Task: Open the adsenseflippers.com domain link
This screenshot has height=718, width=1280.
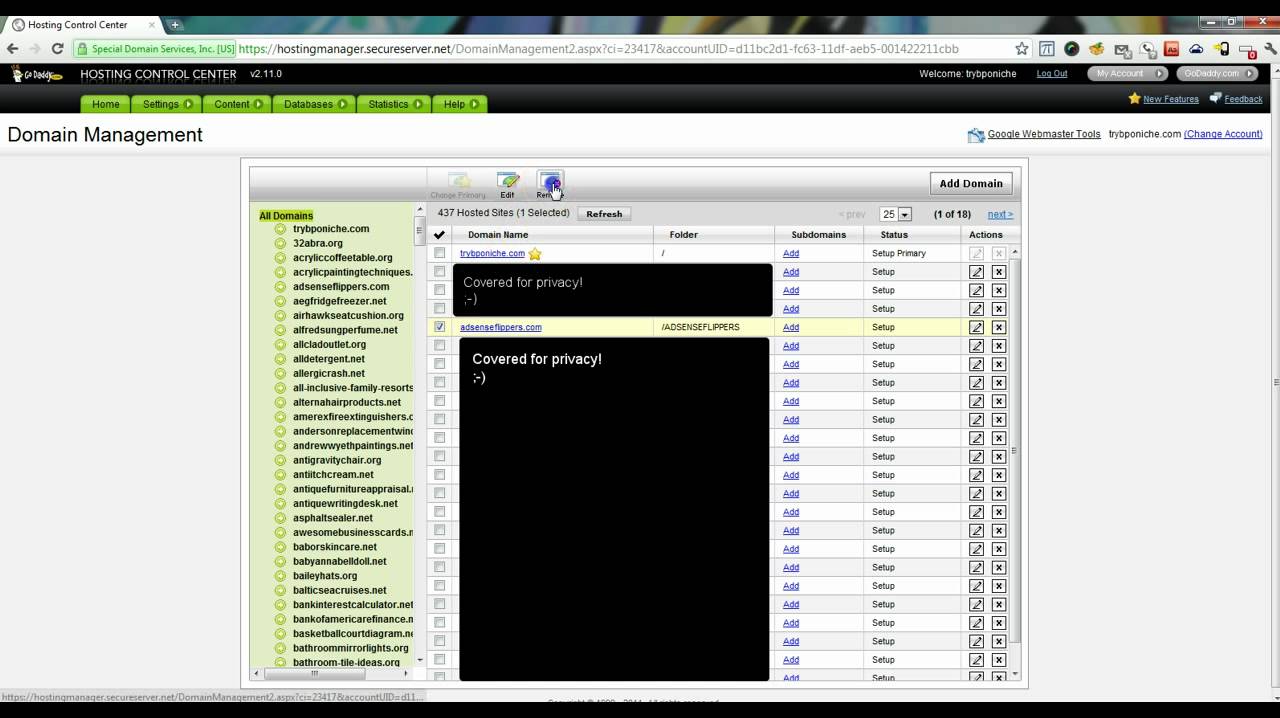Action: pyautogui.click(x=501, y=327)
